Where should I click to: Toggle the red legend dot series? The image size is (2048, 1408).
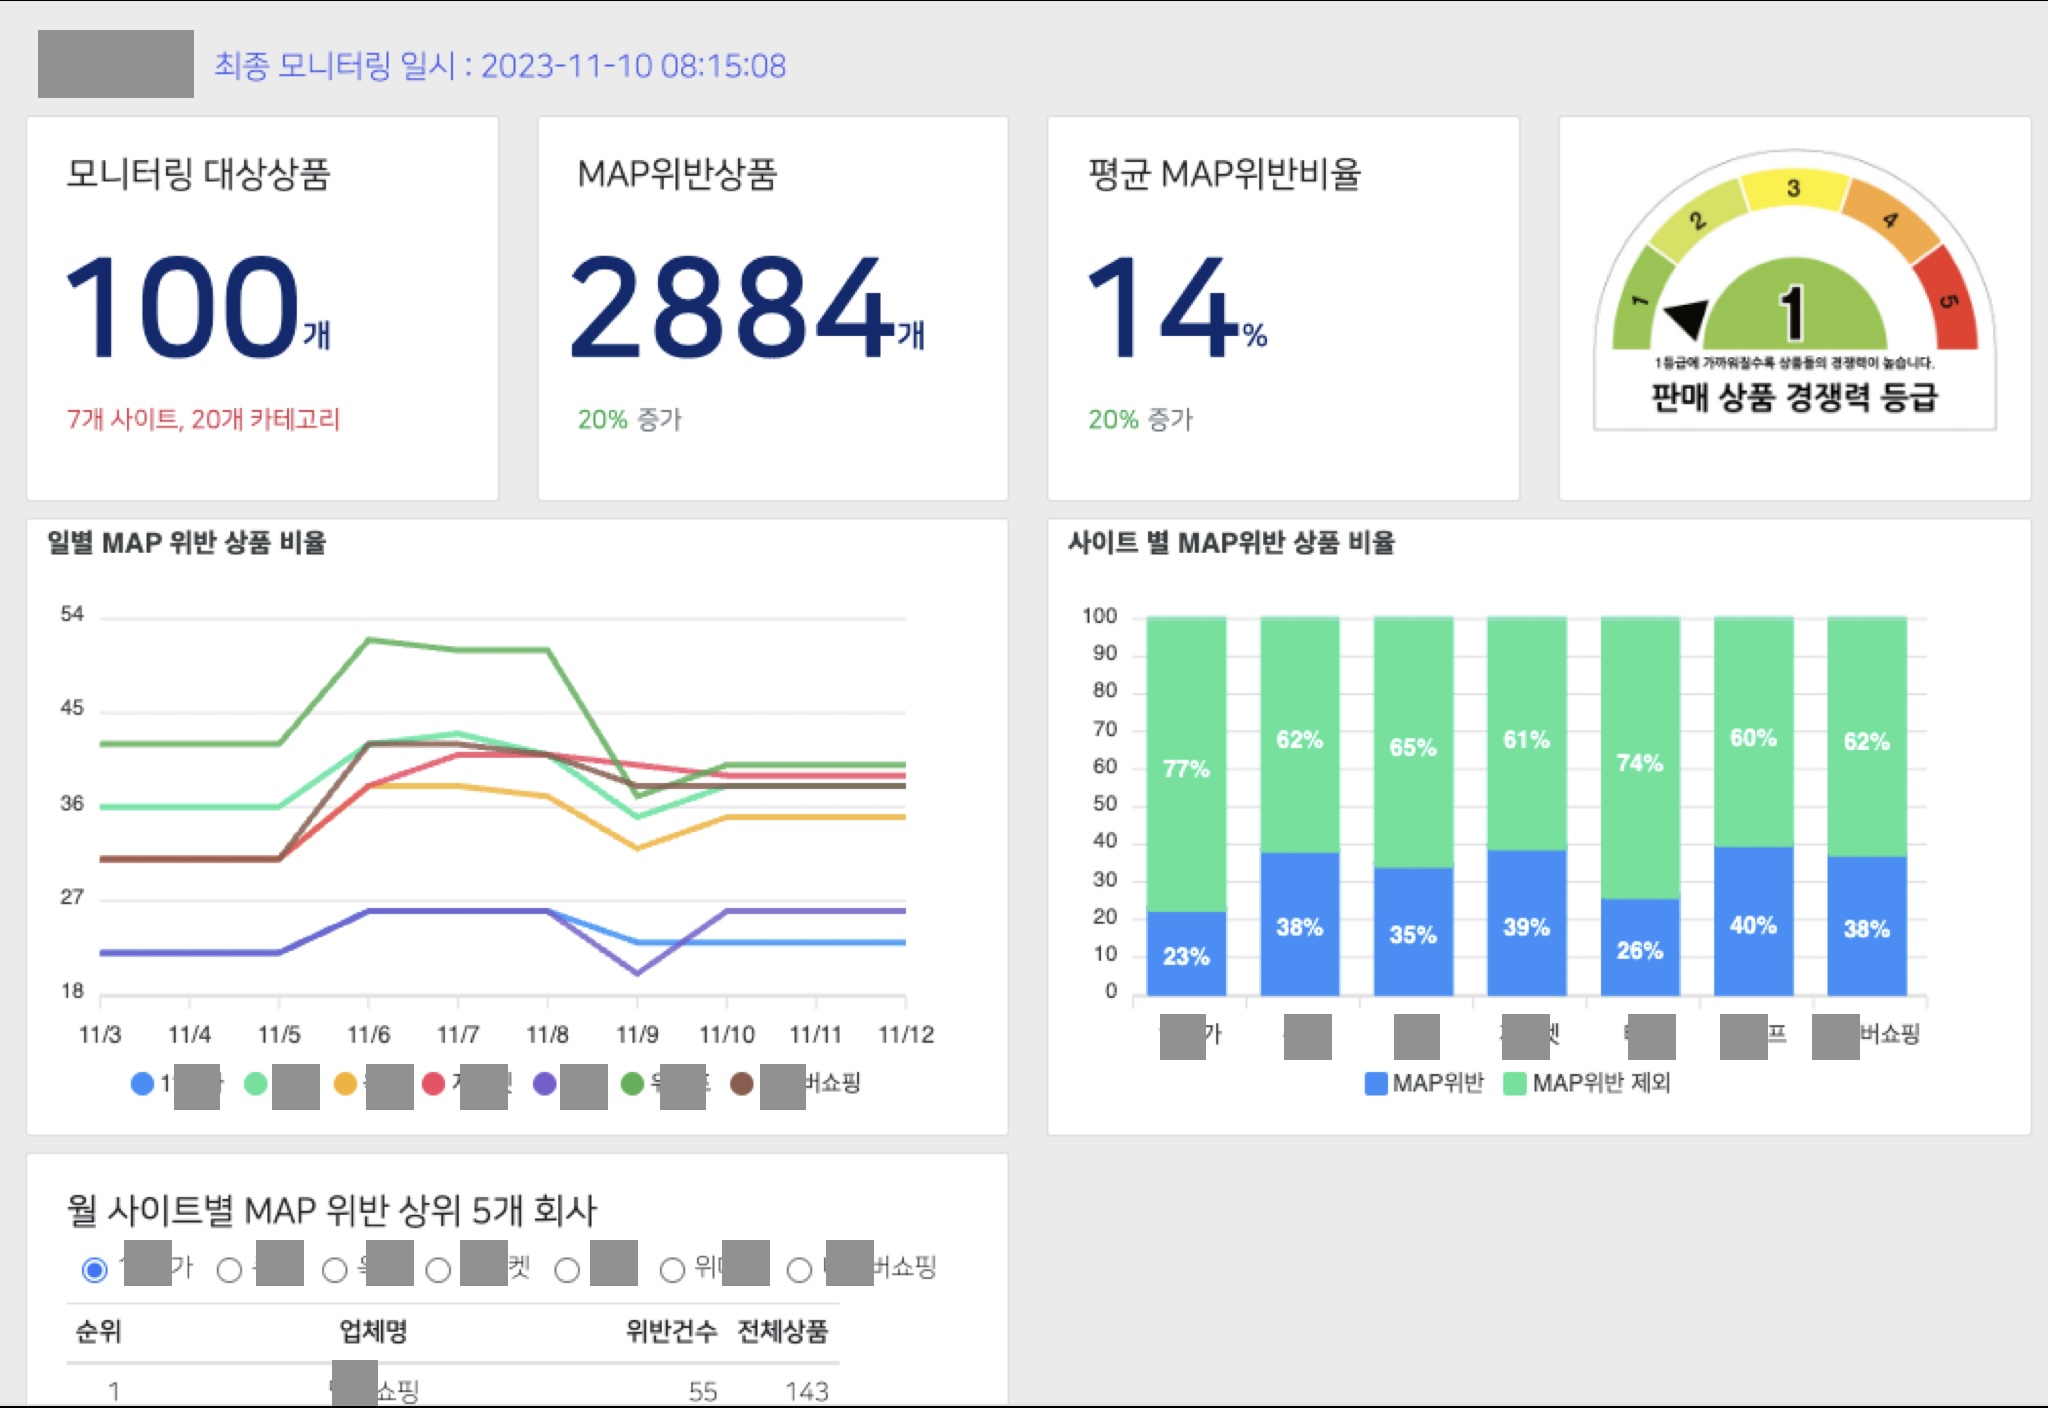(x=433, y=1084)
